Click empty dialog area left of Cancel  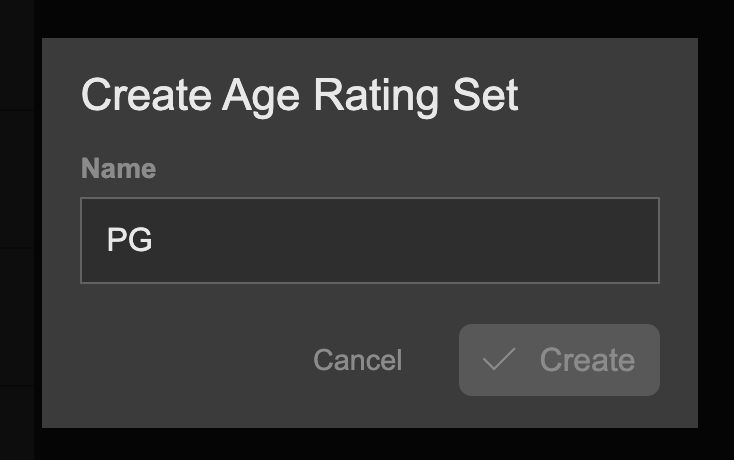[x=180, y=360]
